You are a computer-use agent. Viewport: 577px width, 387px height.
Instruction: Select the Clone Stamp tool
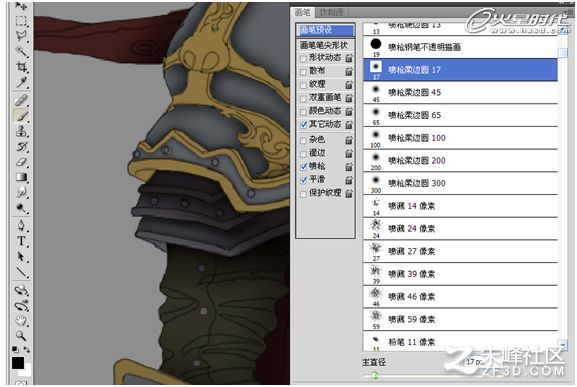(22, 131)
